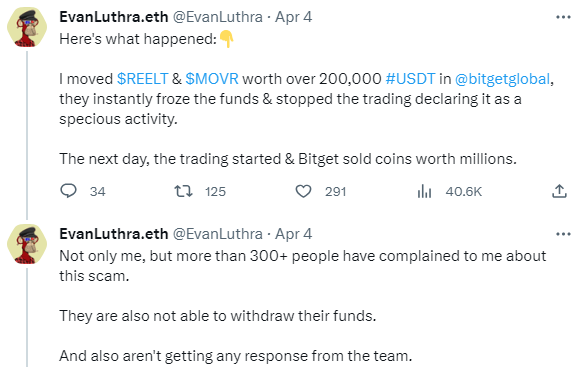Open the $MOVR cashtag link
The width and height of the screenshot is (581, 367).
pos(212,79)
